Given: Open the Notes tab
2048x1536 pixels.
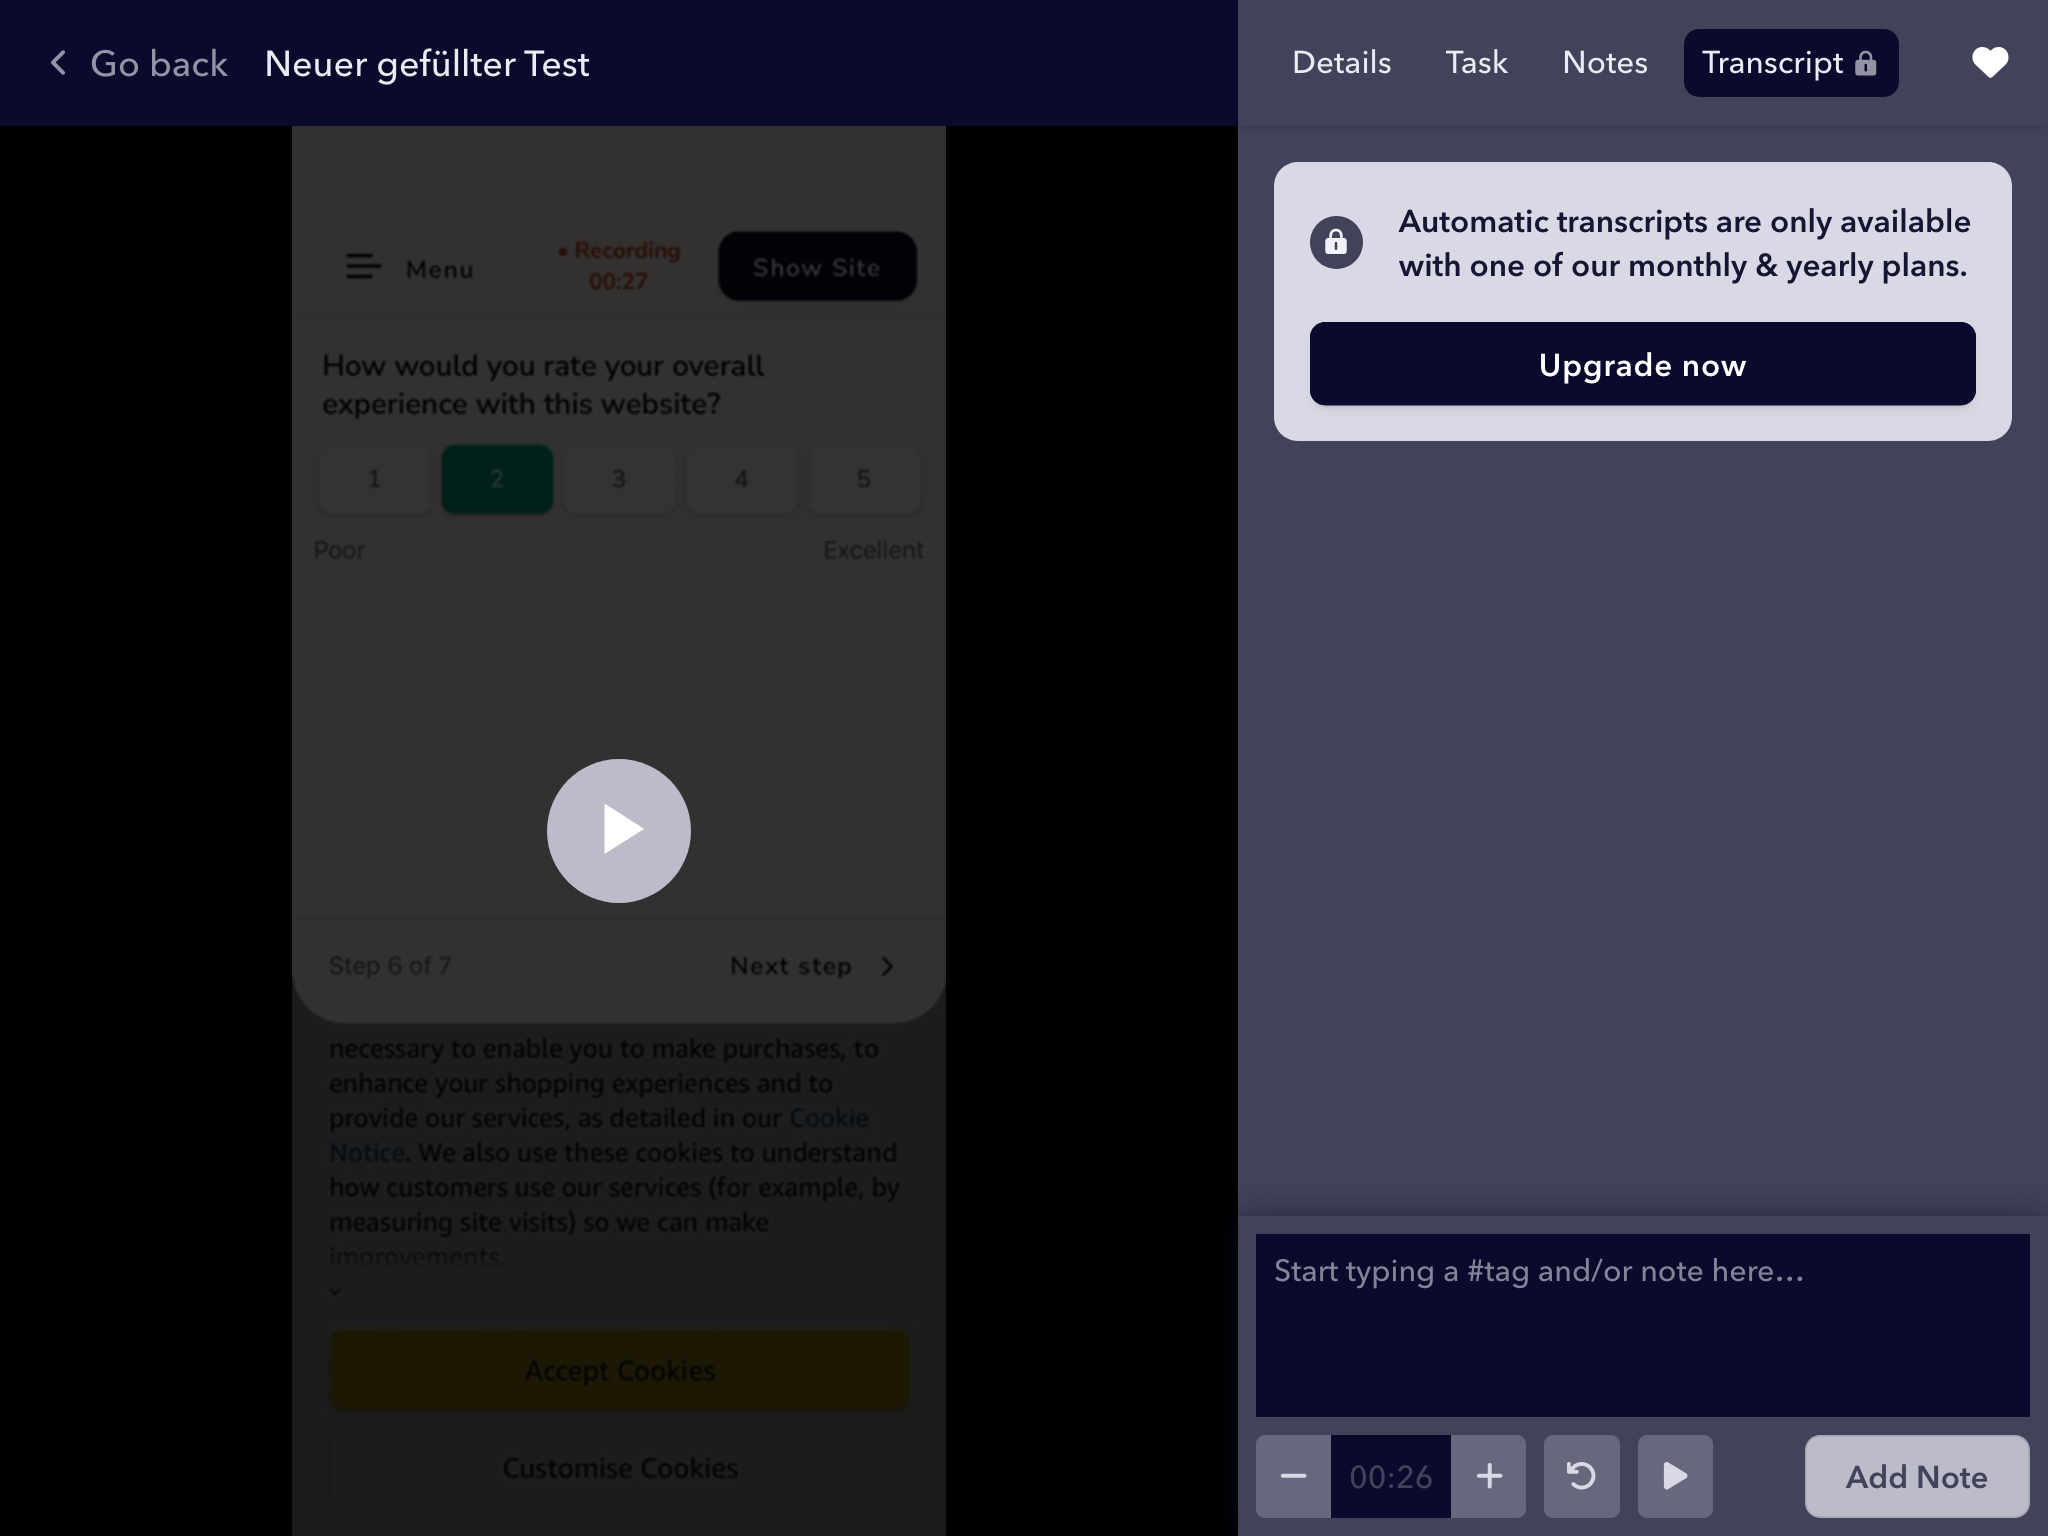Looking at the screenshot, I should point(1604,63).
